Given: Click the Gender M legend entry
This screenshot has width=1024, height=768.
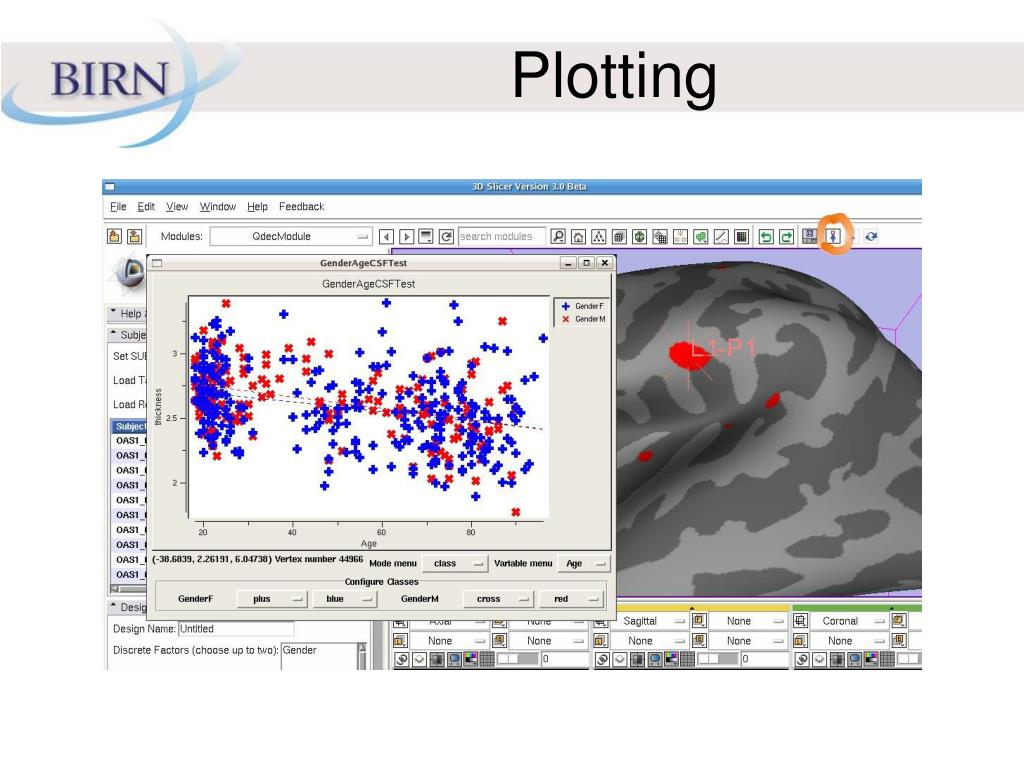Looking at the screenshot, I should pyautogui.click(x=583, y=319).
